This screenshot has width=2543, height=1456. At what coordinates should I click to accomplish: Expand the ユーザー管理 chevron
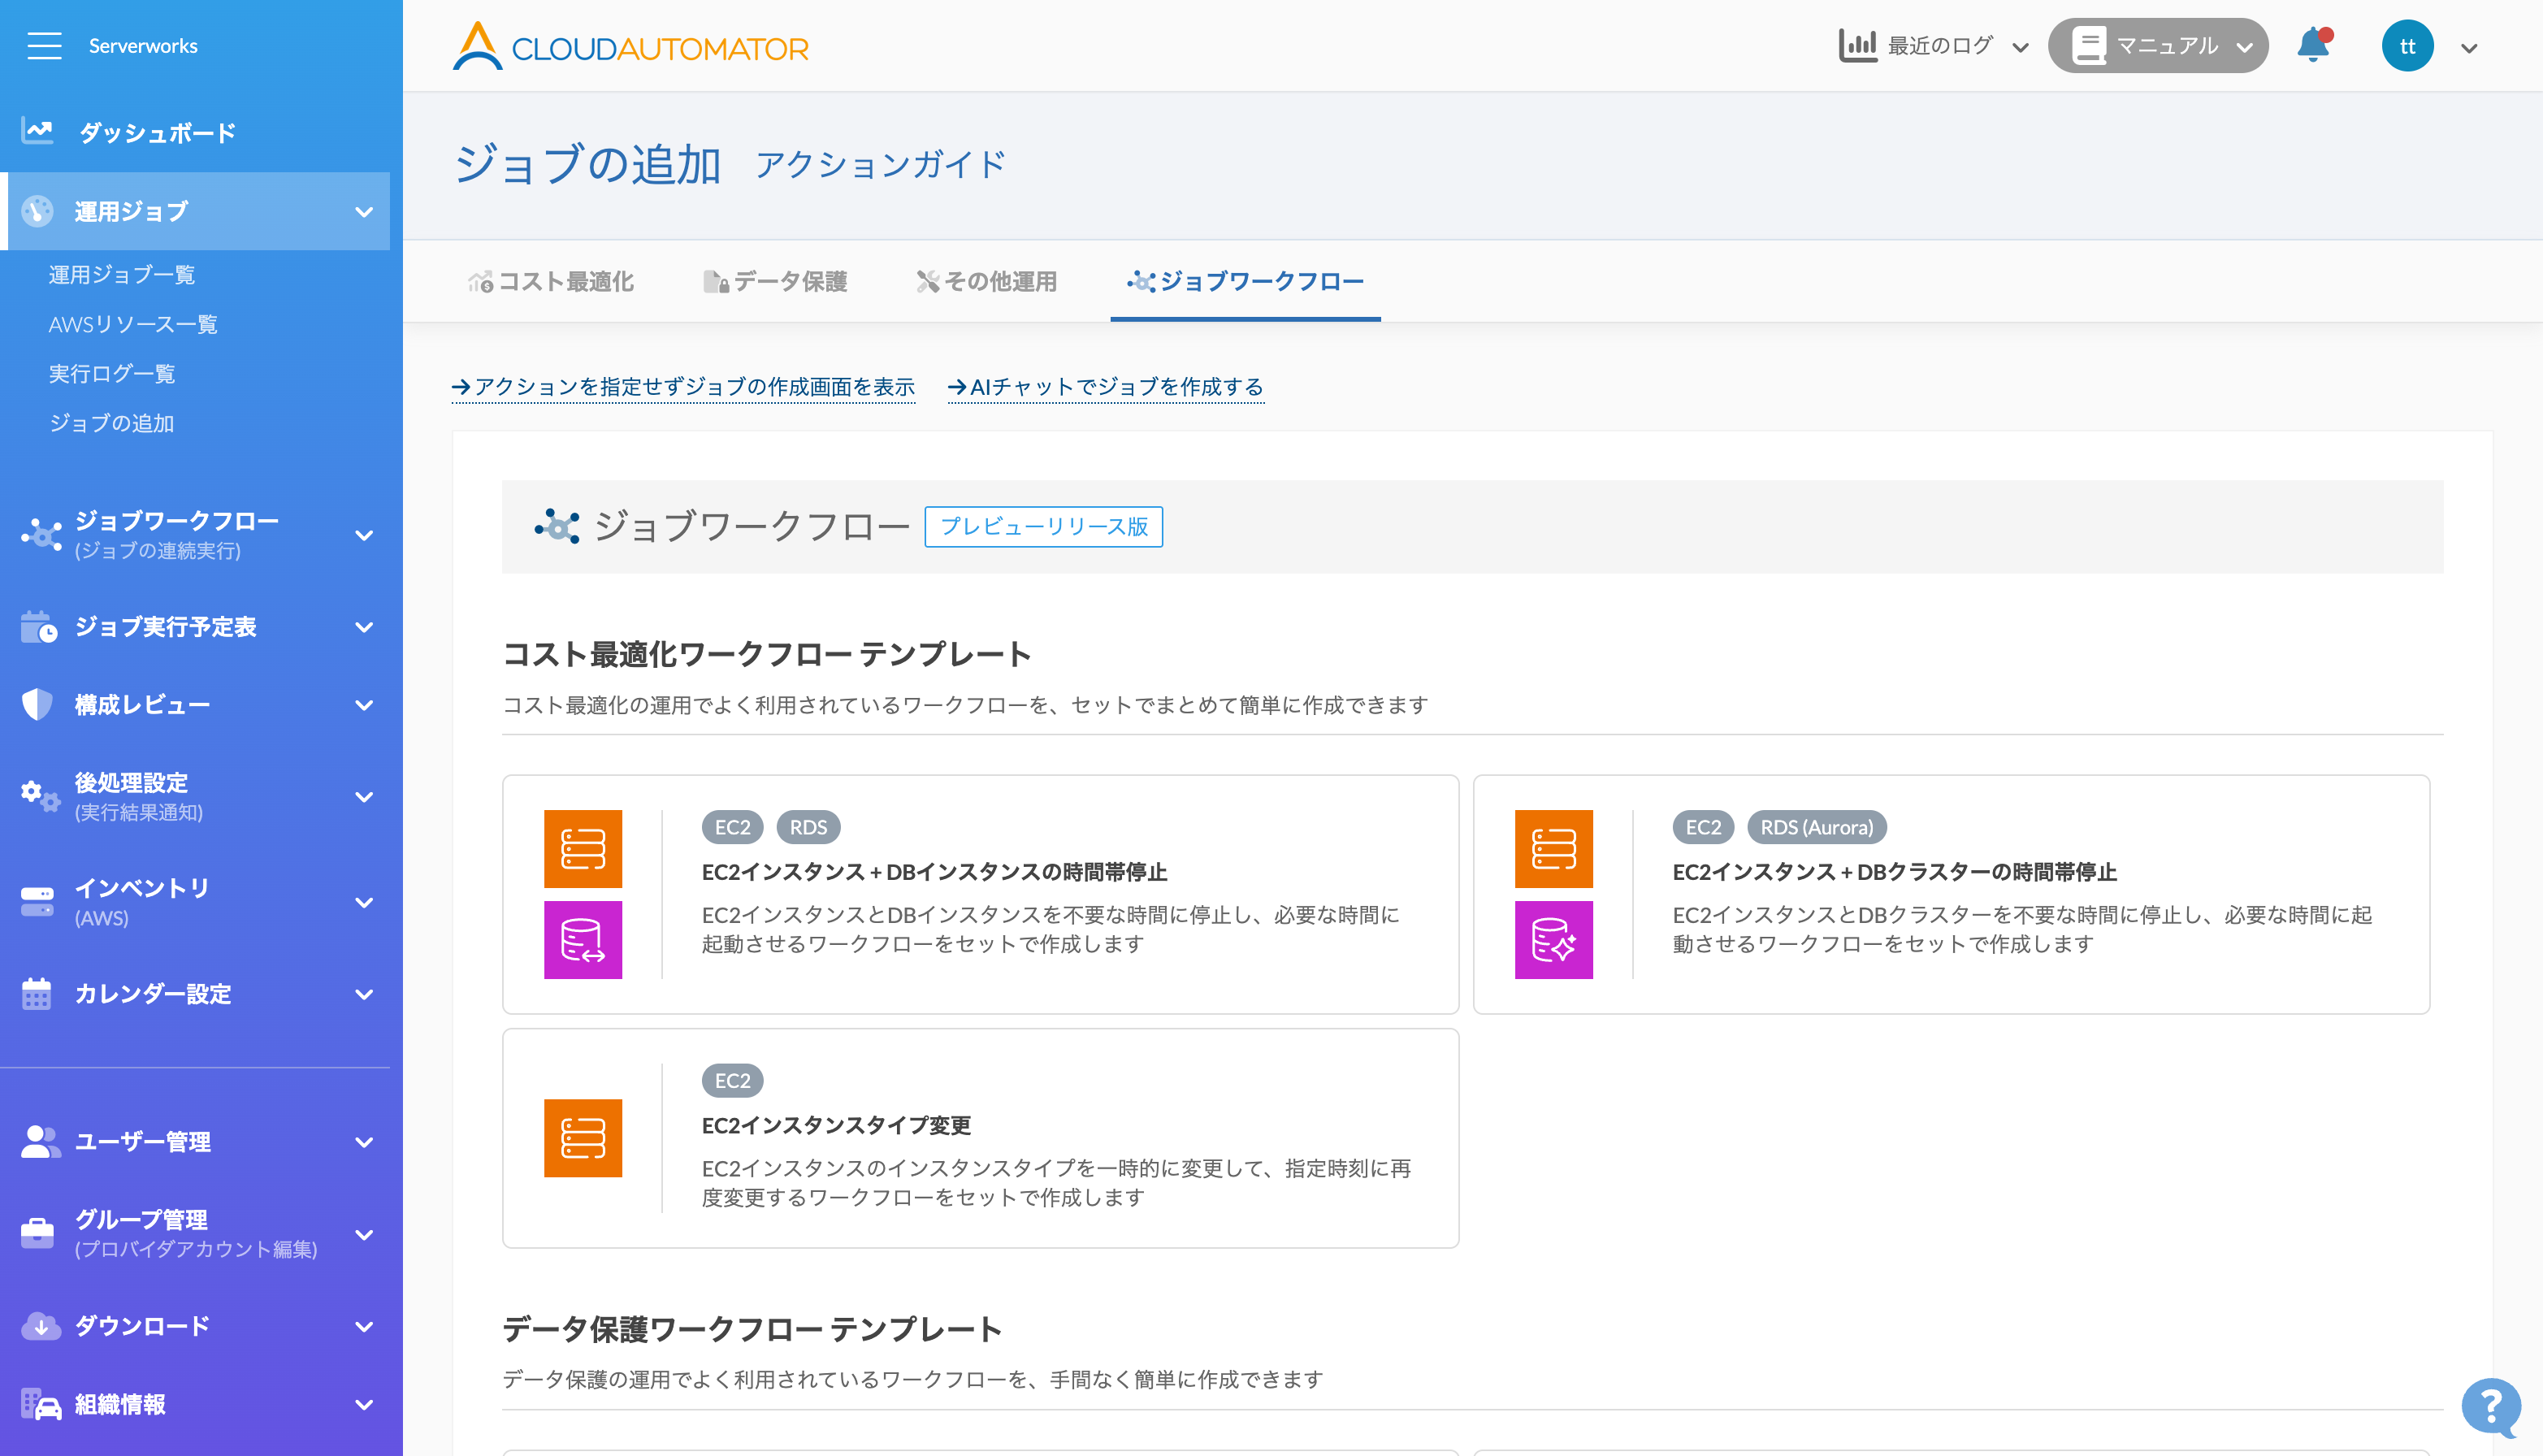coord(364,1142)
